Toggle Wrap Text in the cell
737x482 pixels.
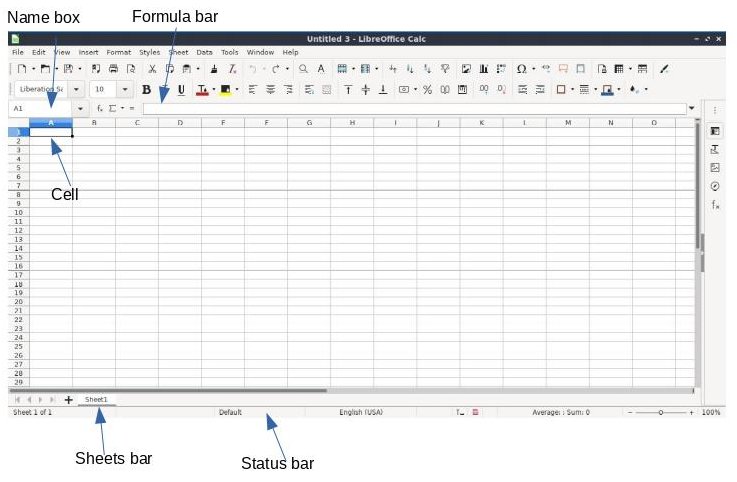point(309,89)
